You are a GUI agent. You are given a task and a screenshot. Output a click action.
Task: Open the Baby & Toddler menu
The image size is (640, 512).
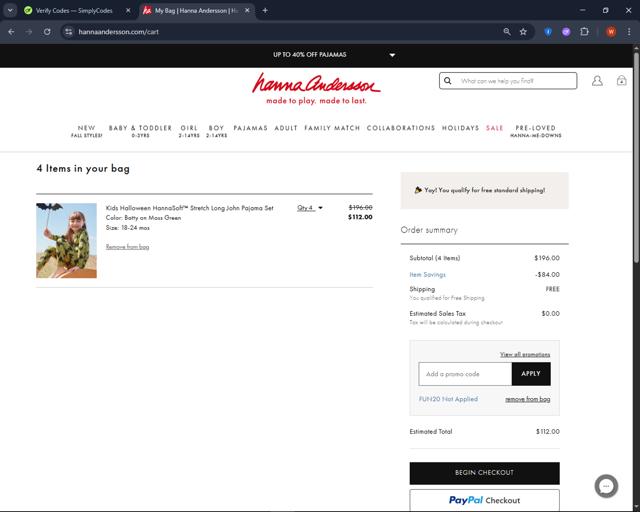[140, 131]
